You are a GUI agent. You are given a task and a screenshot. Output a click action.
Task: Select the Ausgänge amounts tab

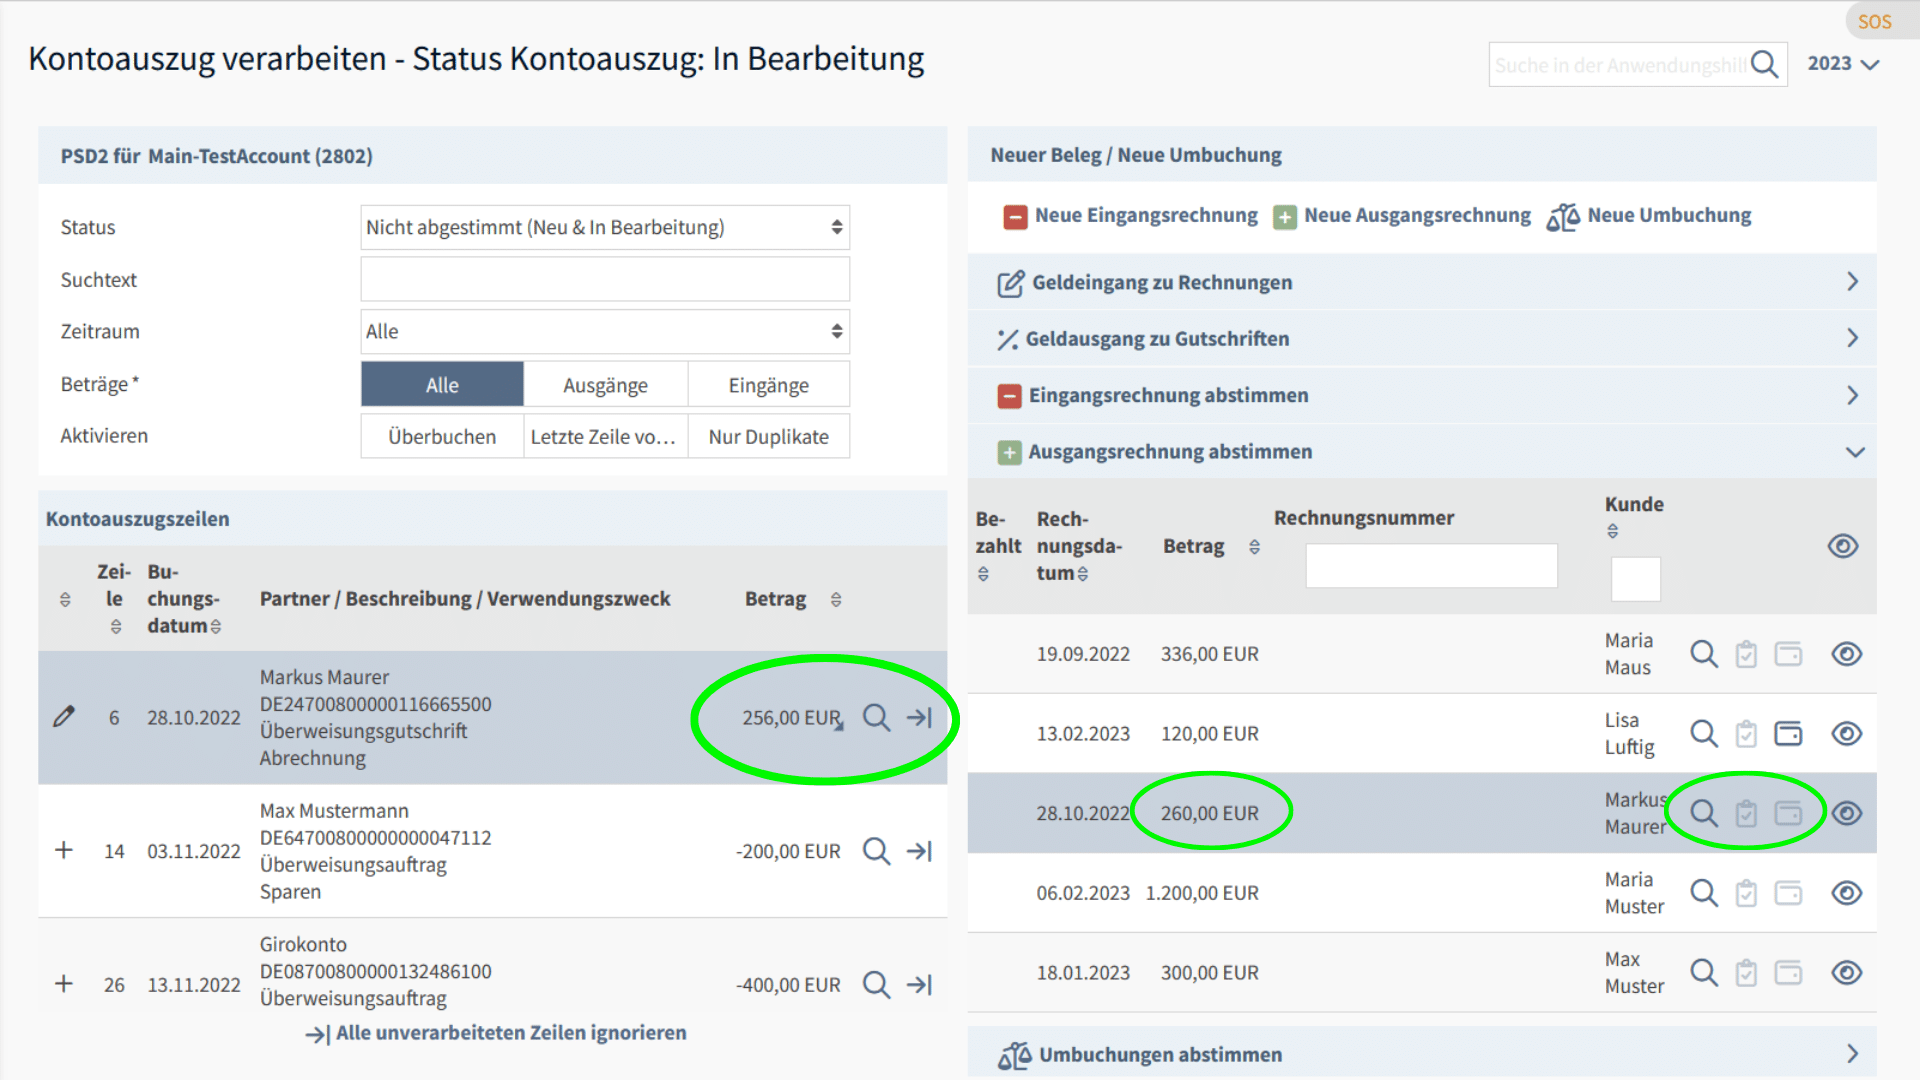[605, 385]
